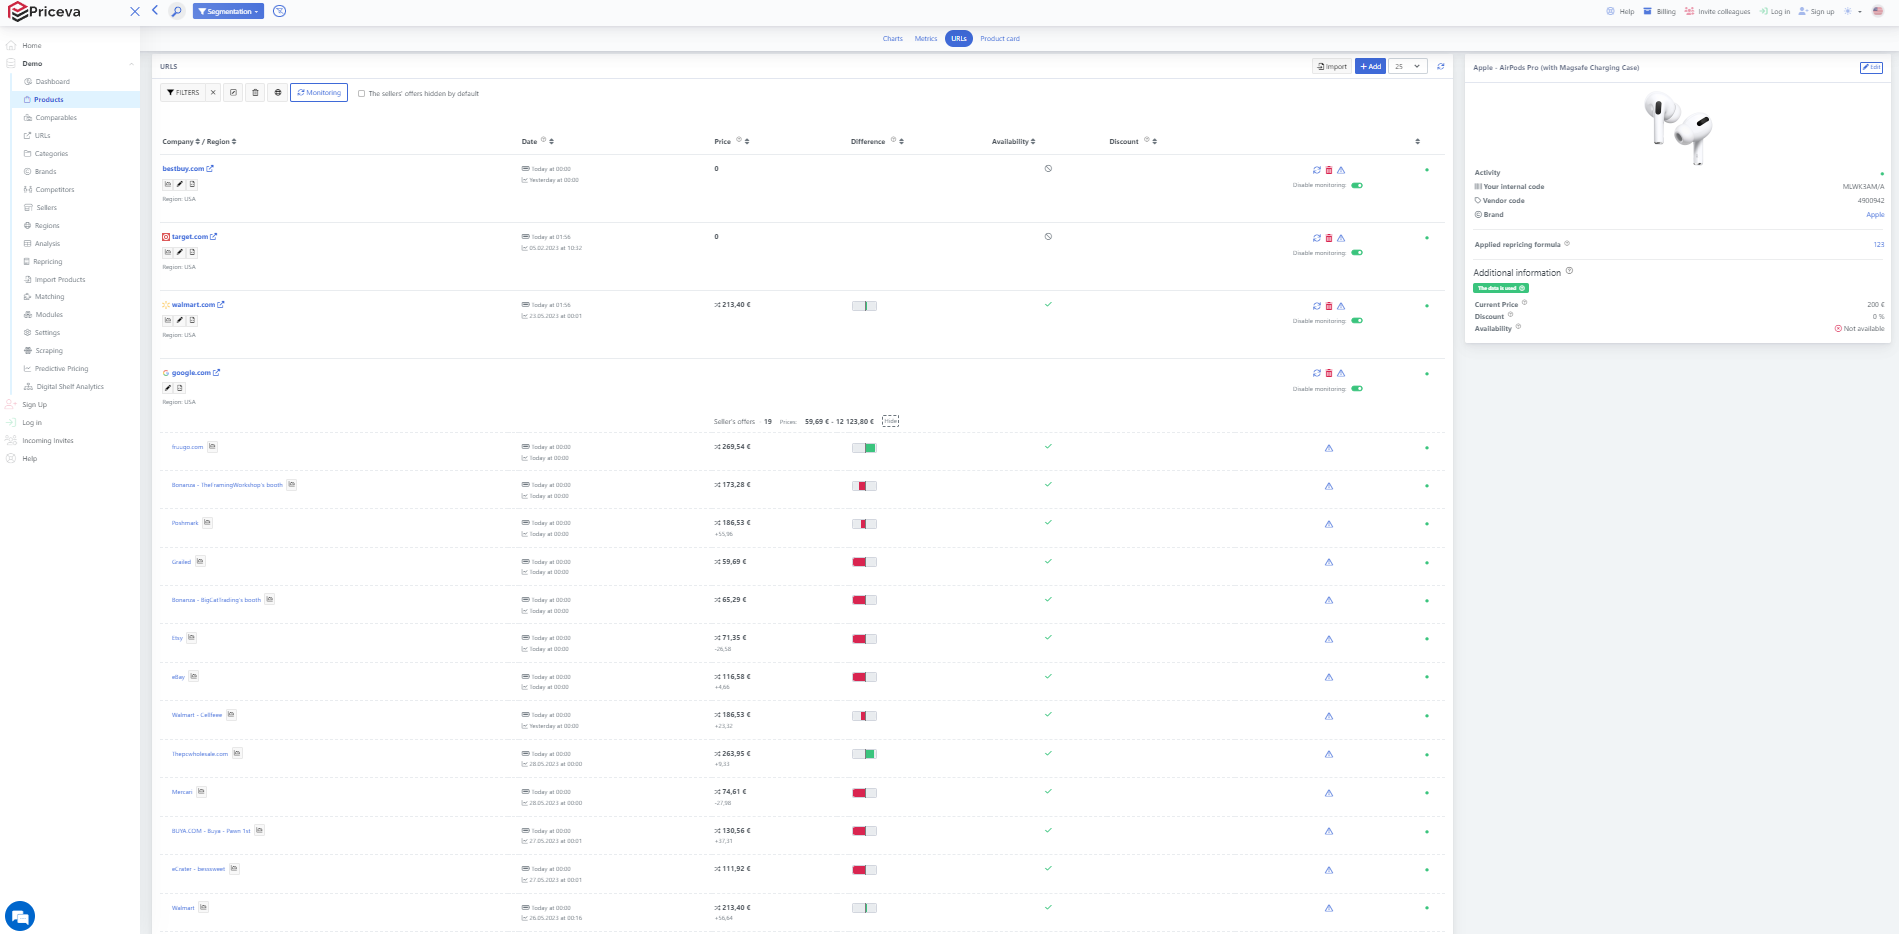Viewport: 1899px width, 934px height.
Task: Switch to the Metrics tab
Action: click(x=925, y=38)
